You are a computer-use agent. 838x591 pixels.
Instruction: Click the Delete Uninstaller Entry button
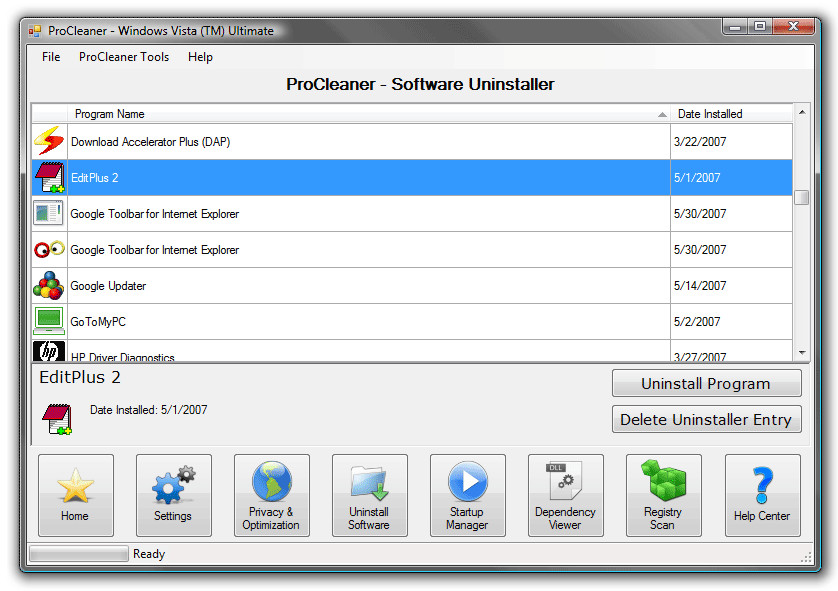(706, 419)
